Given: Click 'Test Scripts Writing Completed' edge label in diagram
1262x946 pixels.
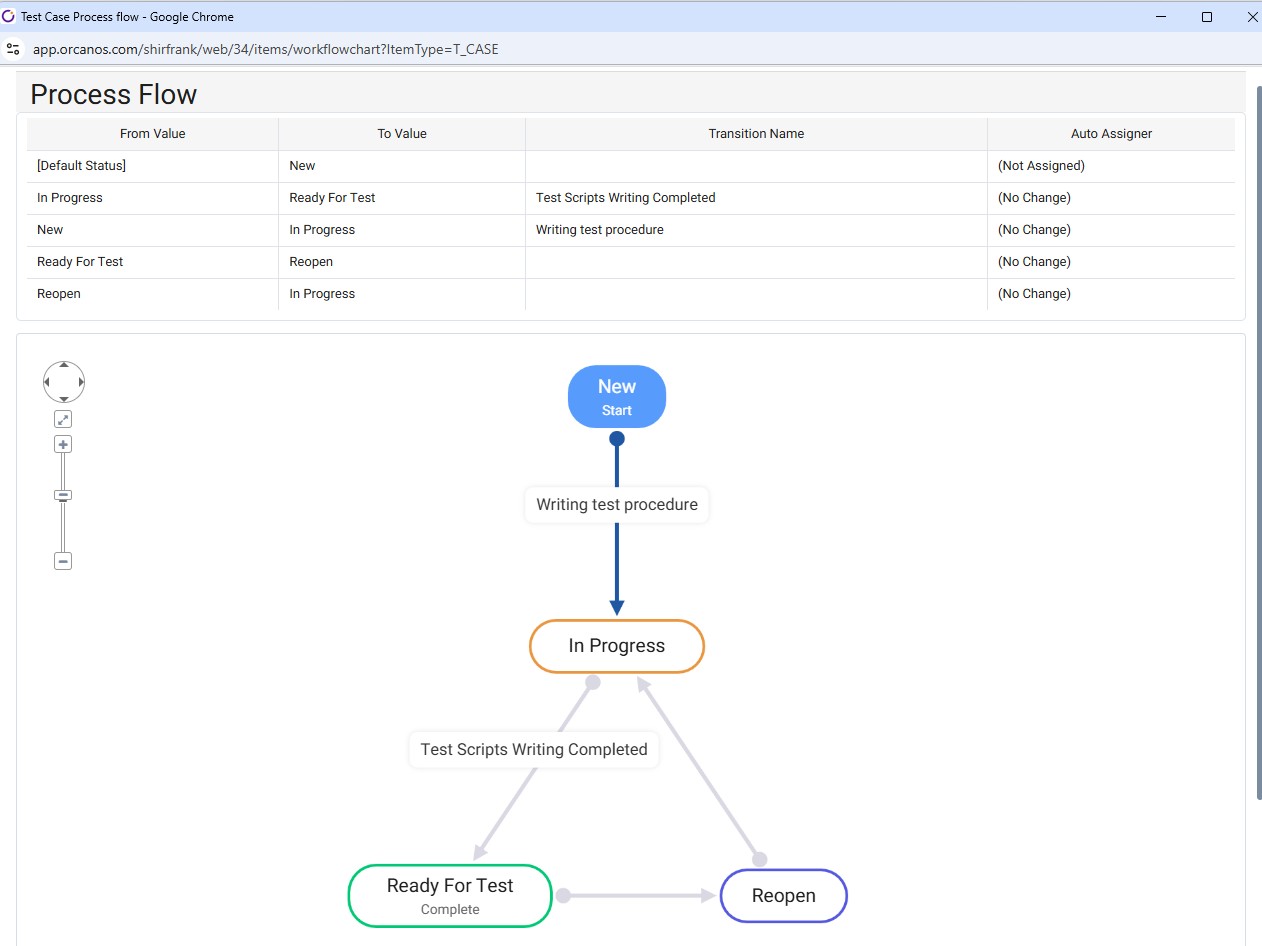Looking at the screenshot, I should 534,749.
